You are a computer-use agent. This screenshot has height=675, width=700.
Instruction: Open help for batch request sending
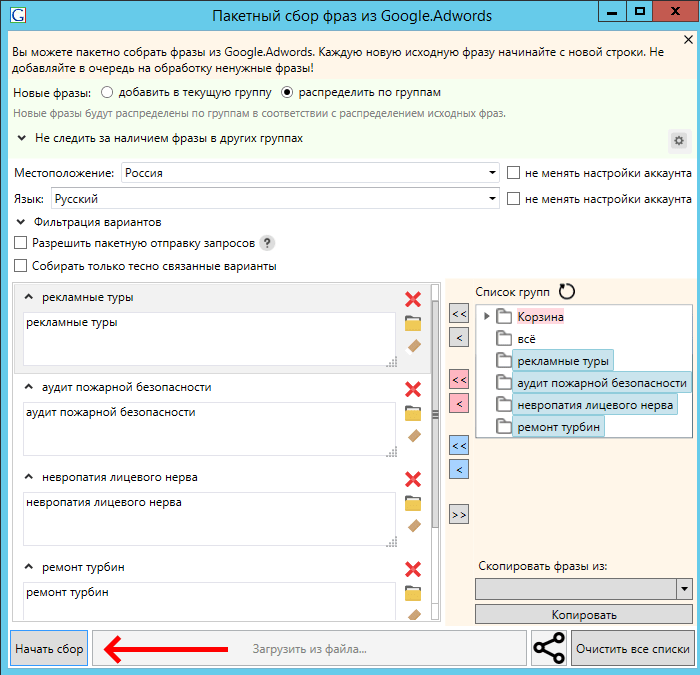pos(267,243)
